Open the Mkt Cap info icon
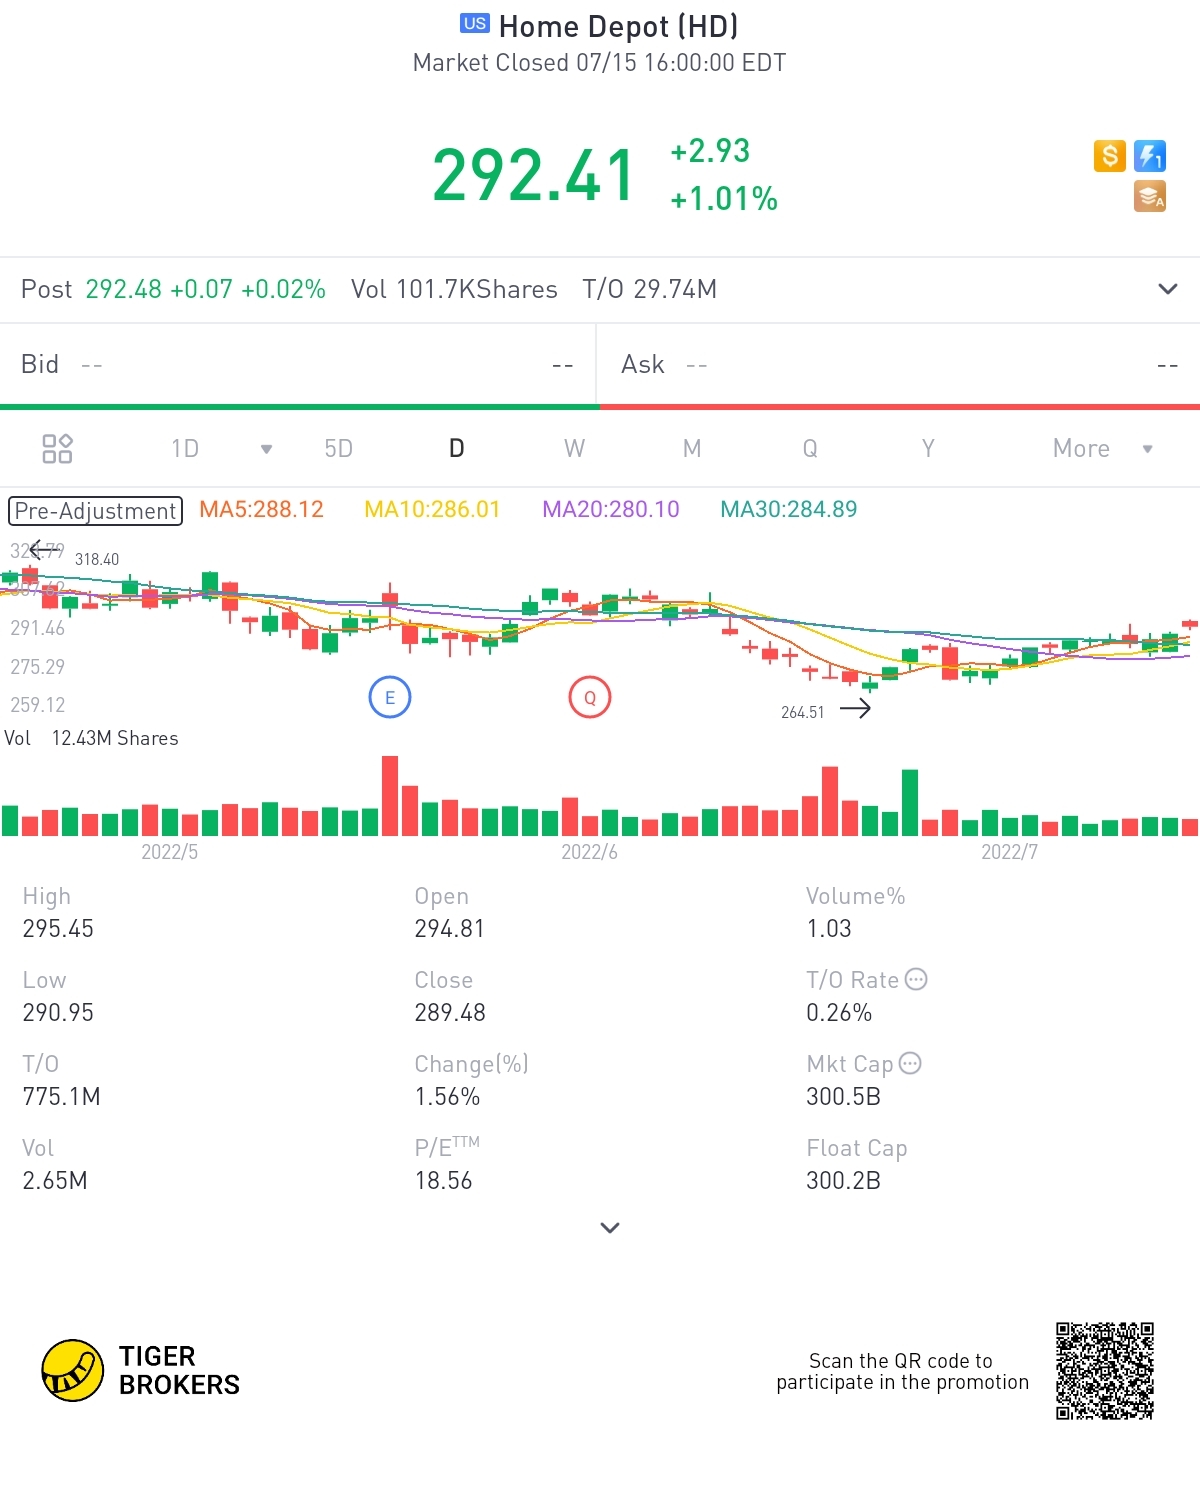This screenshot has width=1200, height=1486. (910, 1063)
